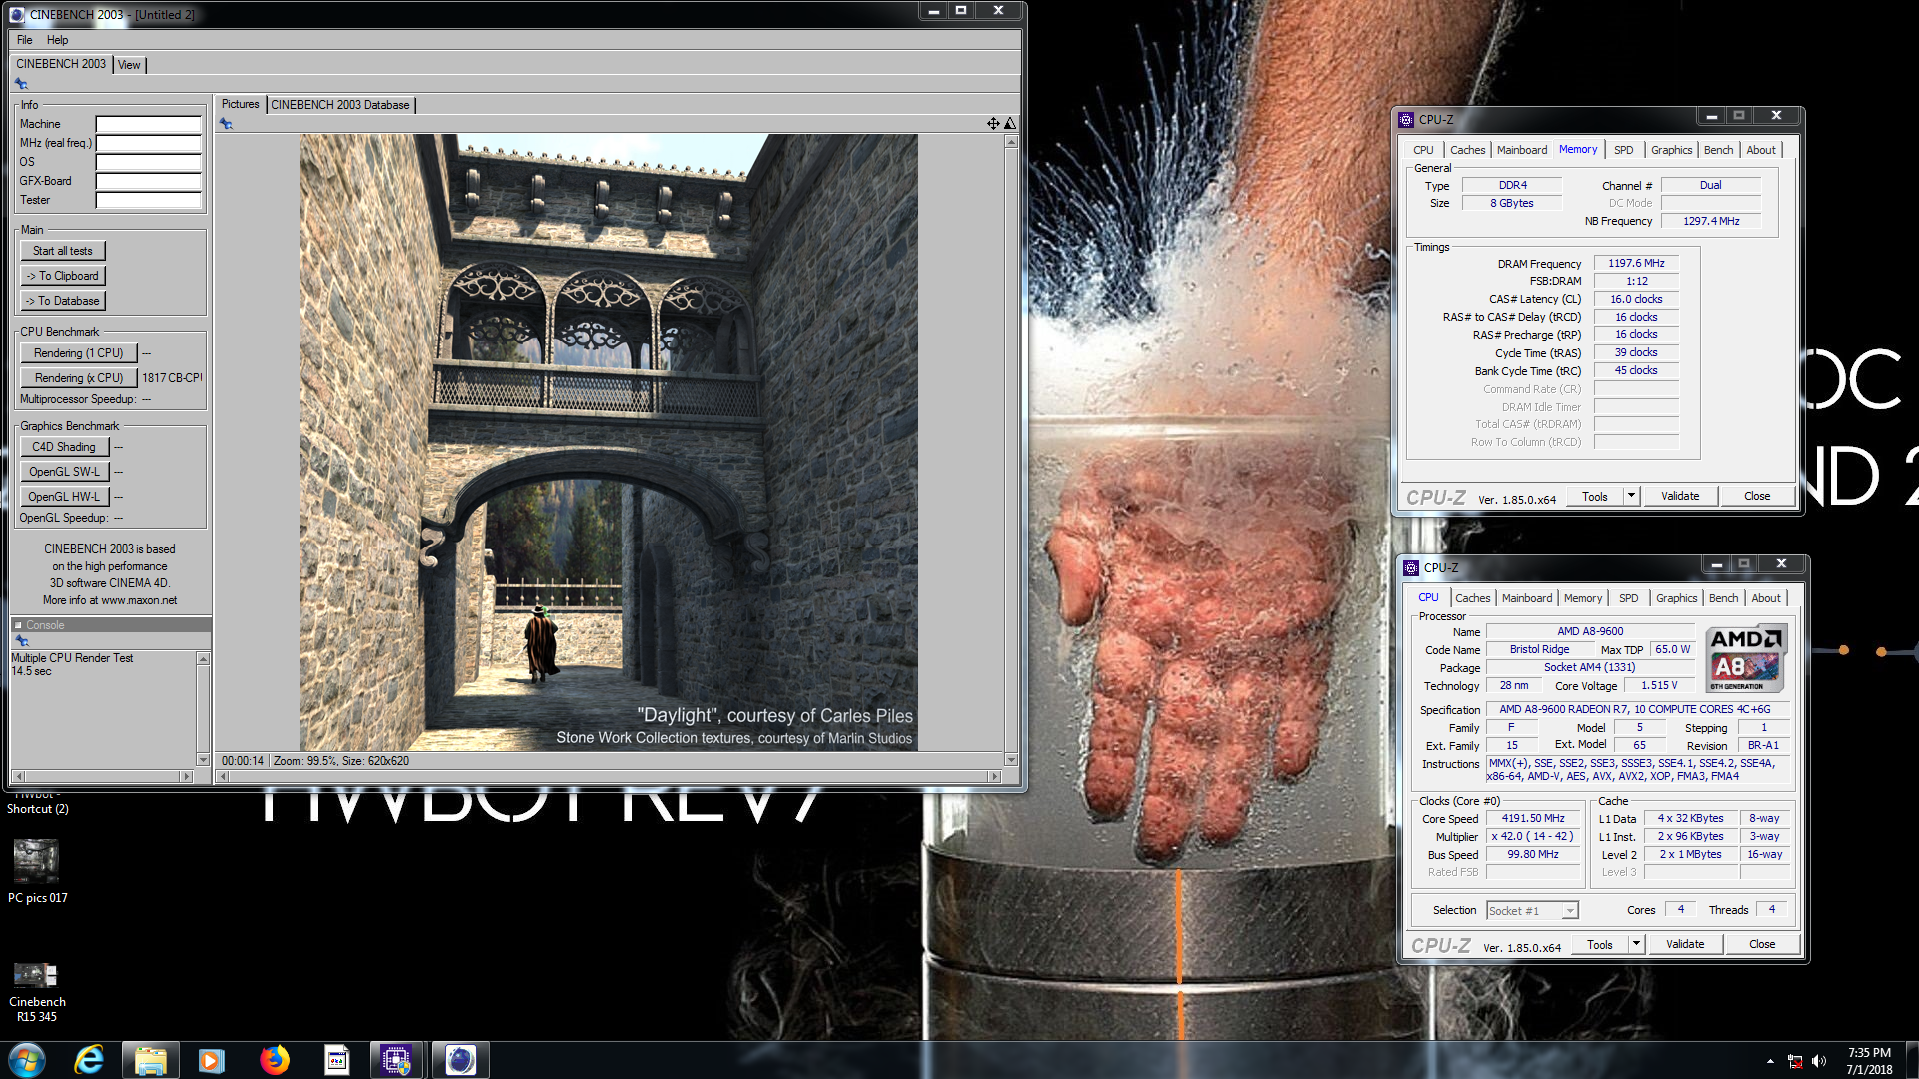The width and height of the screenshot is (1919, 1079).
Task: Open the media player taskbar icon
Action: tap(212, 1060)
